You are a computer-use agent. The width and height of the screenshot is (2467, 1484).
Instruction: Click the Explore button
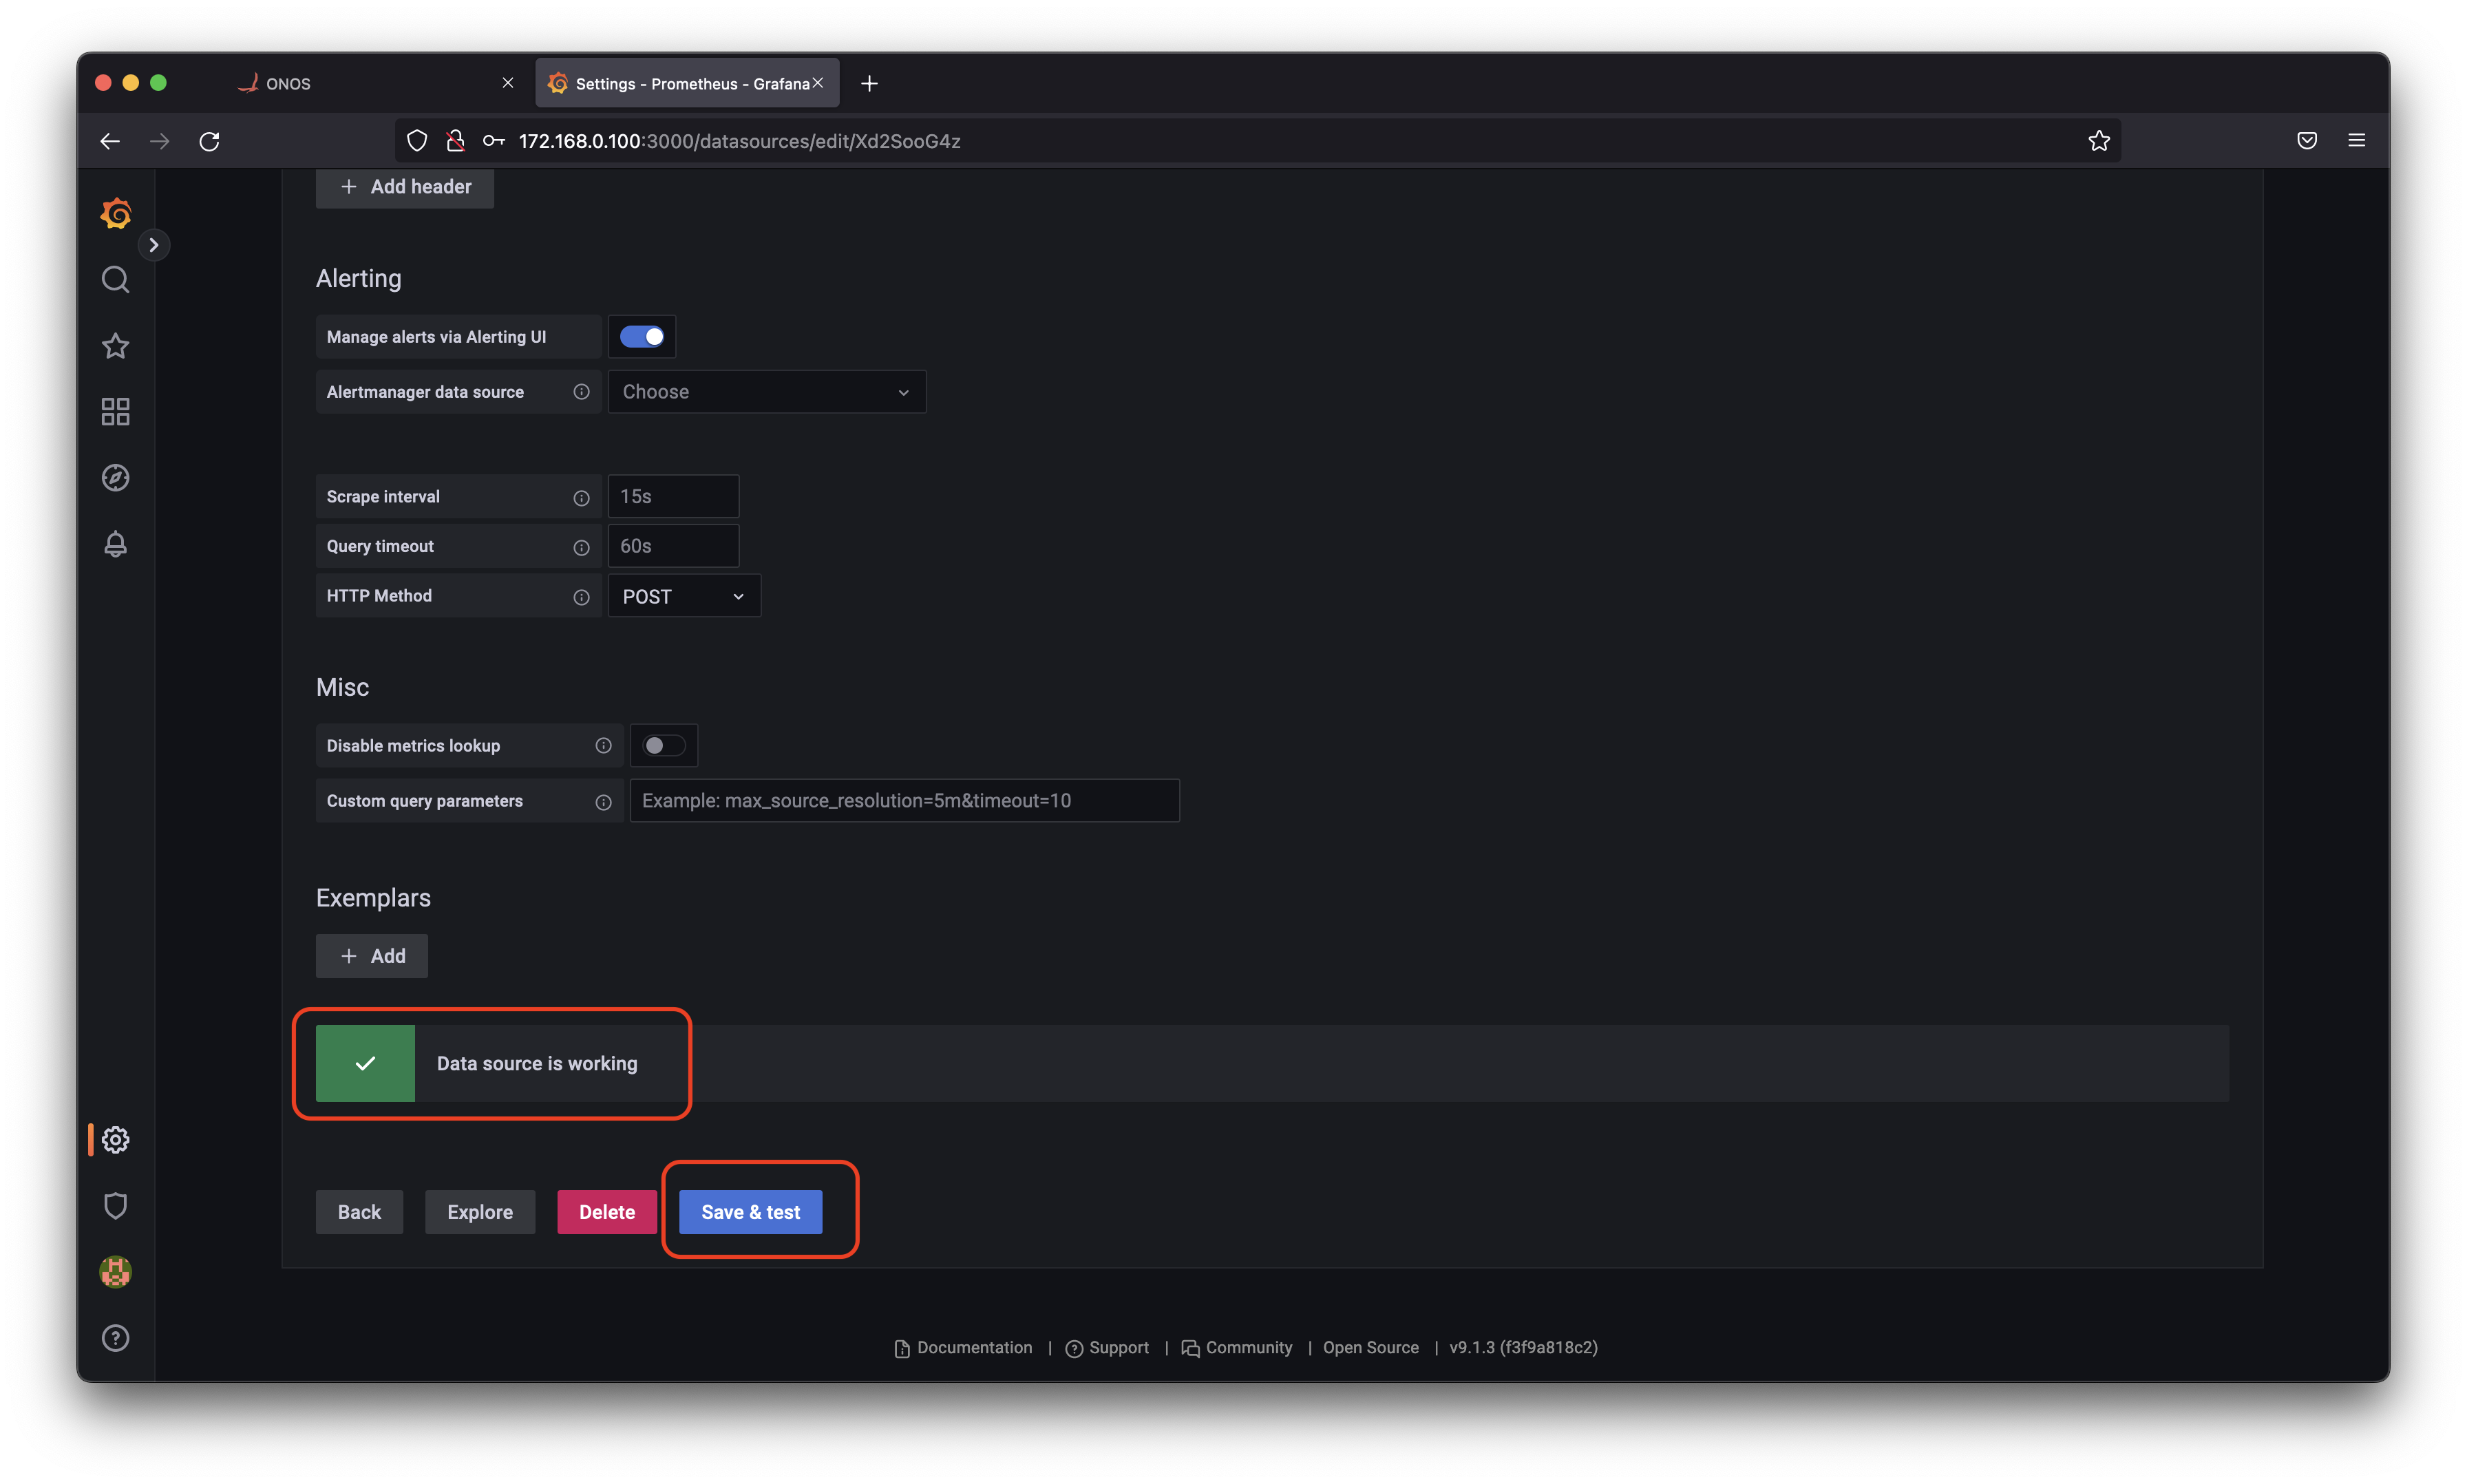pyautogui.click(x=480, y=1212)
